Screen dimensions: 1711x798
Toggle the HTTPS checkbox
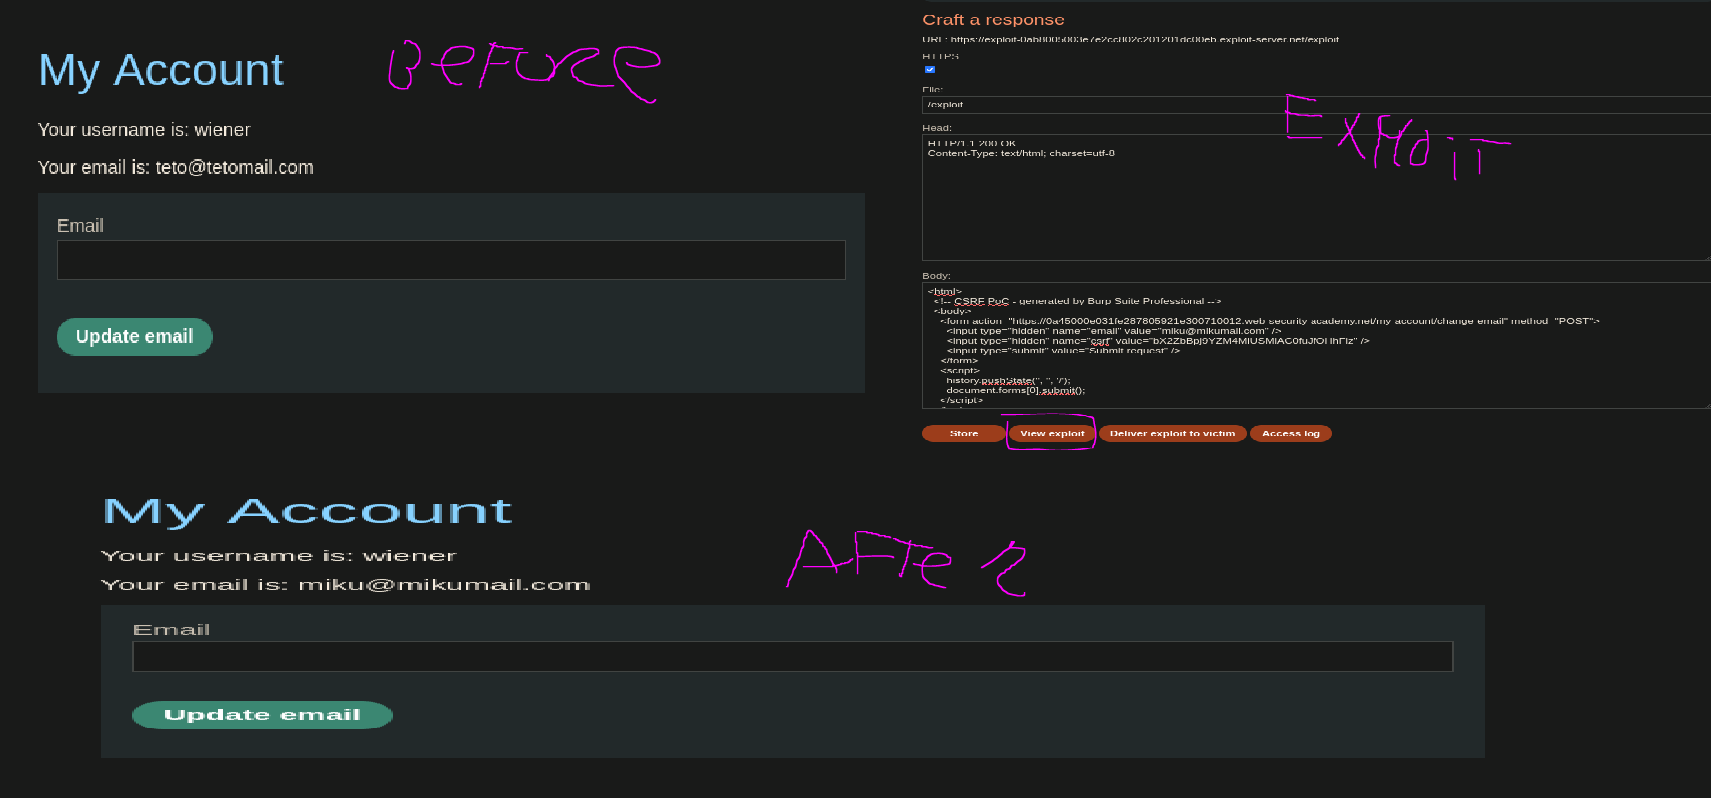[x=930, y=70]
